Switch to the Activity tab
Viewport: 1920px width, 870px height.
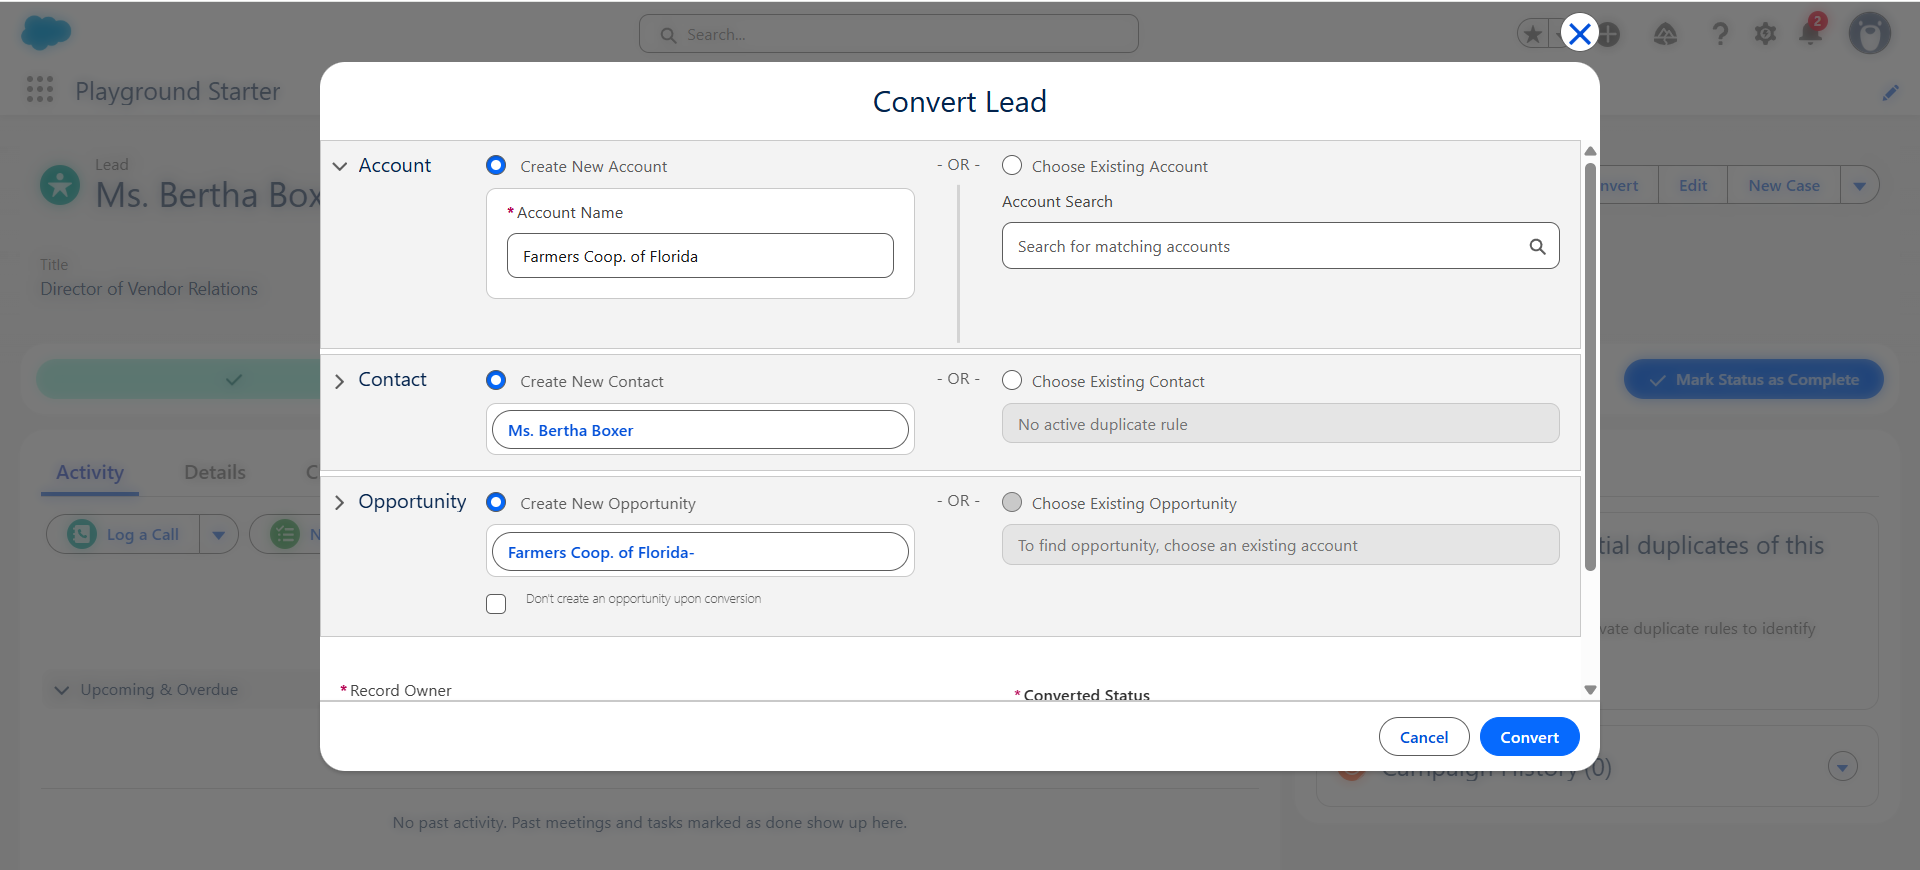pyautogui.click(x=90, y=472)
